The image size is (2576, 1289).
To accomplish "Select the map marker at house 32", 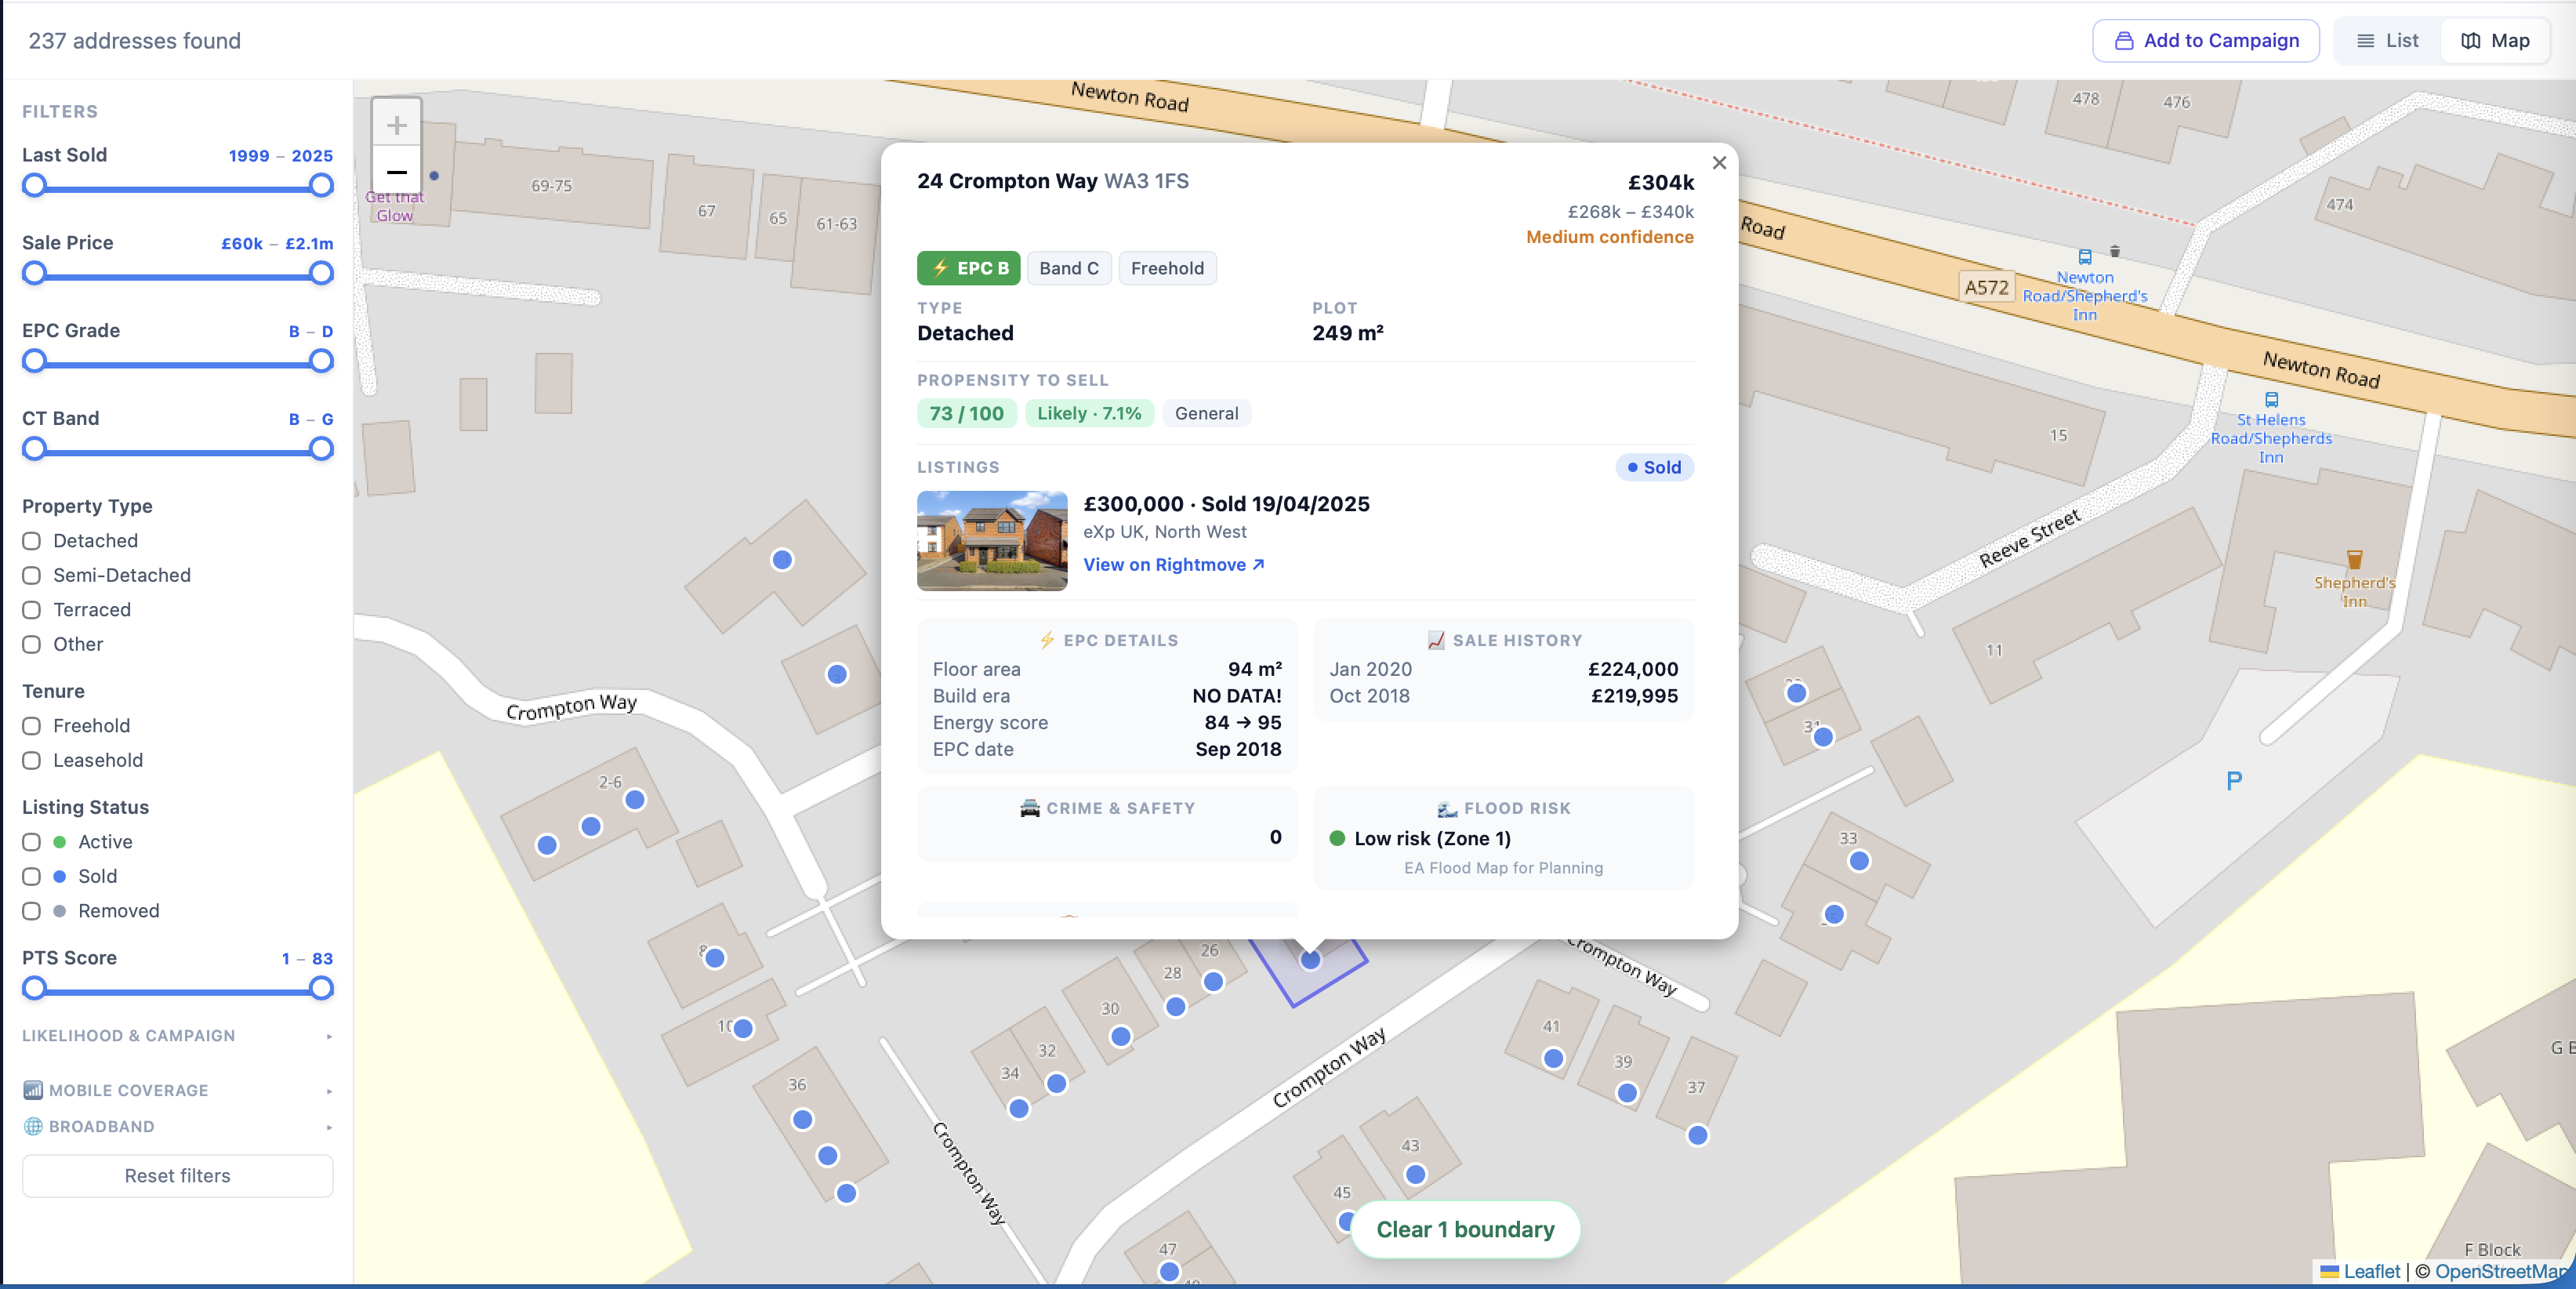I will (x=1056, y=1083).
